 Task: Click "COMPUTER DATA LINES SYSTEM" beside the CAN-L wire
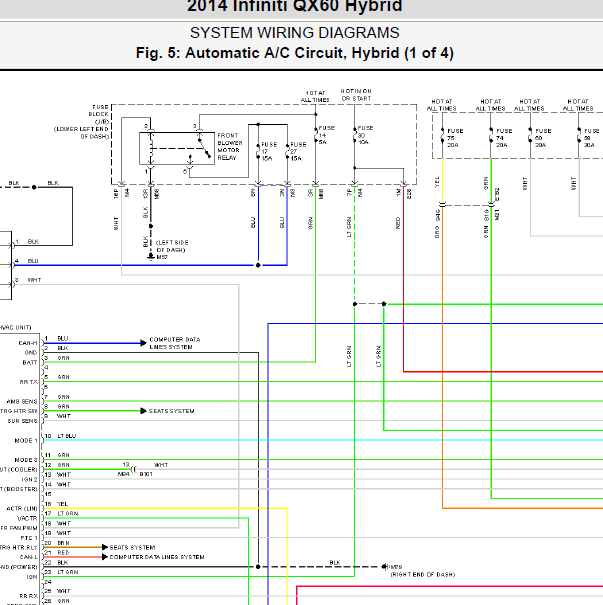point(157,557)
